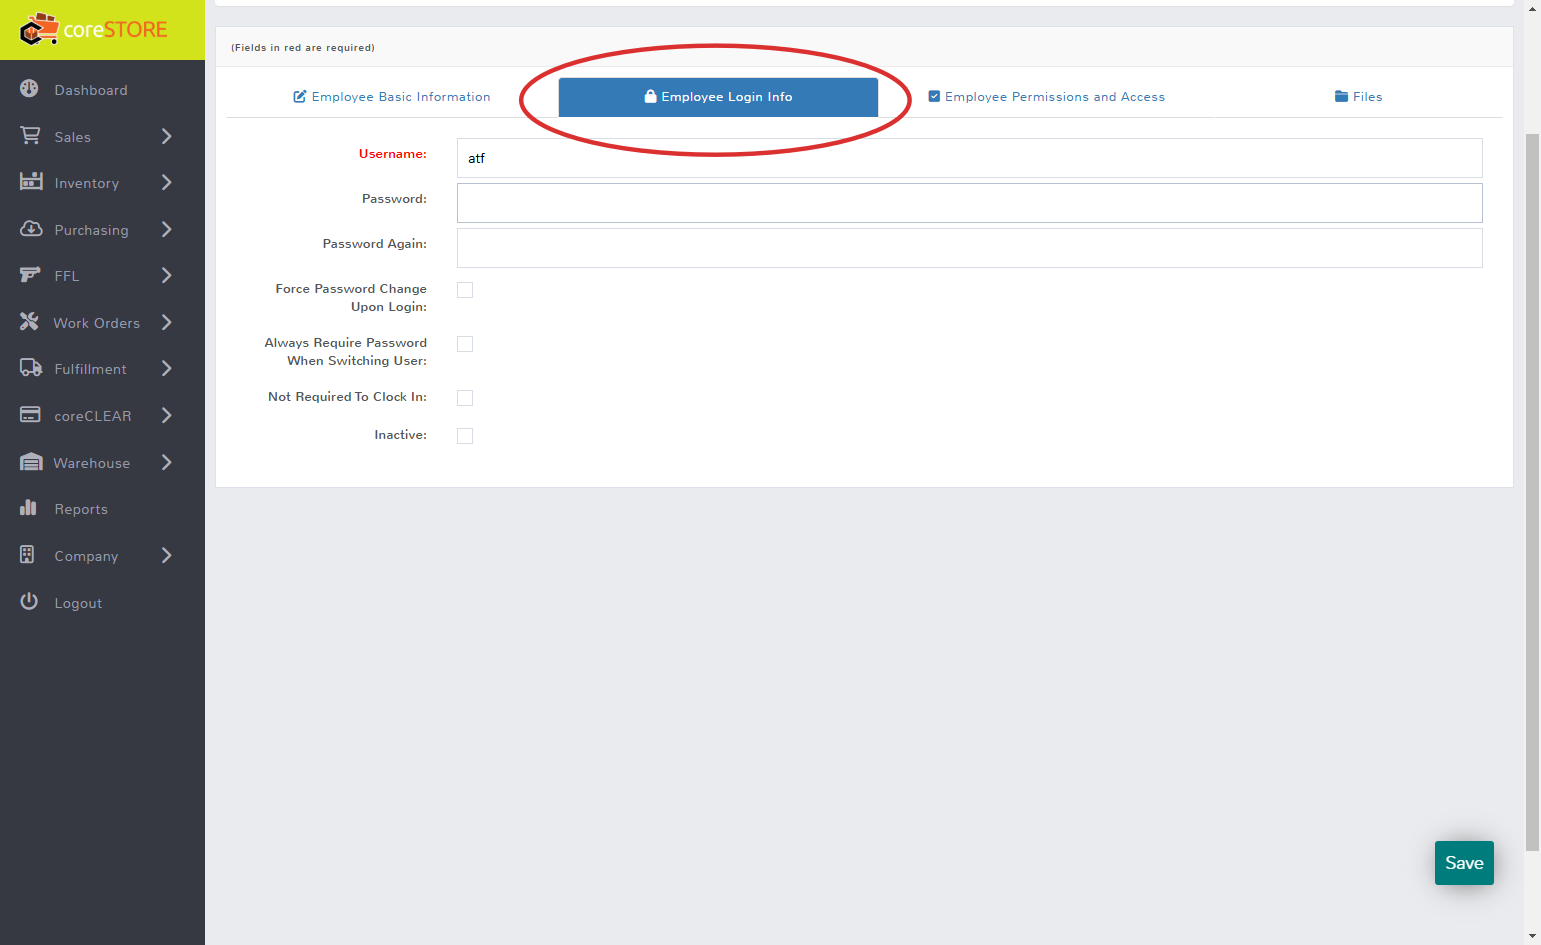1541x945 pixels.
Task: Click the Purchasing cloud download icon
Action: pos(31,229)
